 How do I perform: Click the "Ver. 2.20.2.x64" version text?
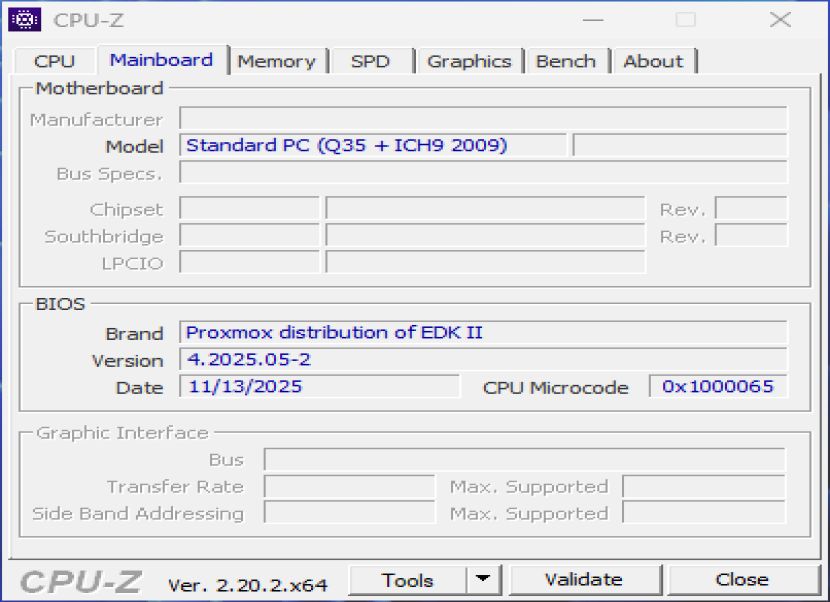(248, 585)
